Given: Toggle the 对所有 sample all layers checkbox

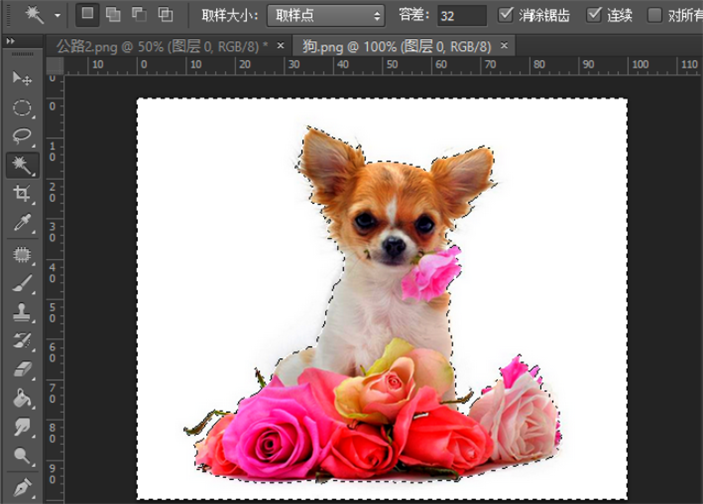Looking at the screenshot, I should tap(655, 15).
